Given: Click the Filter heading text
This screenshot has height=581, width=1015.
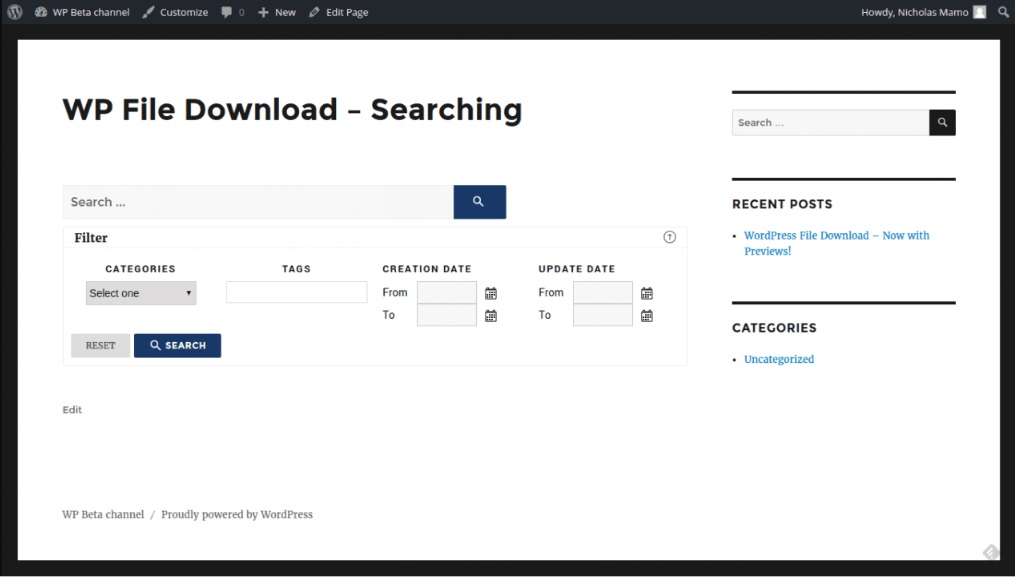Looking at the screenshot, I should 91,237.
